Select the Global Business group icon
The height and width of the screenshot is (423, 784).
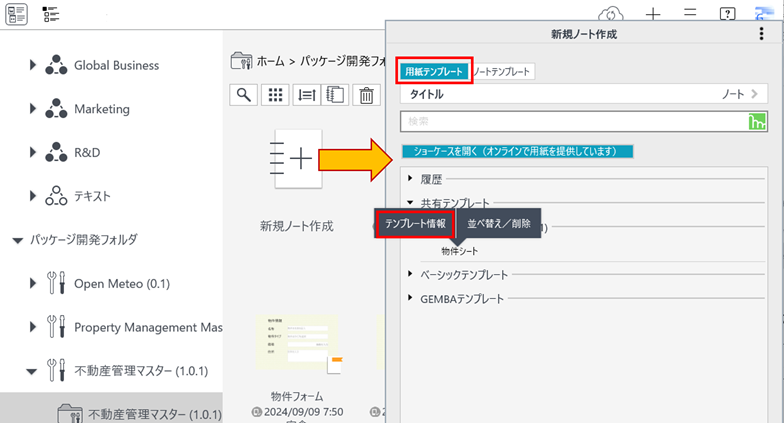pos(56,65)
